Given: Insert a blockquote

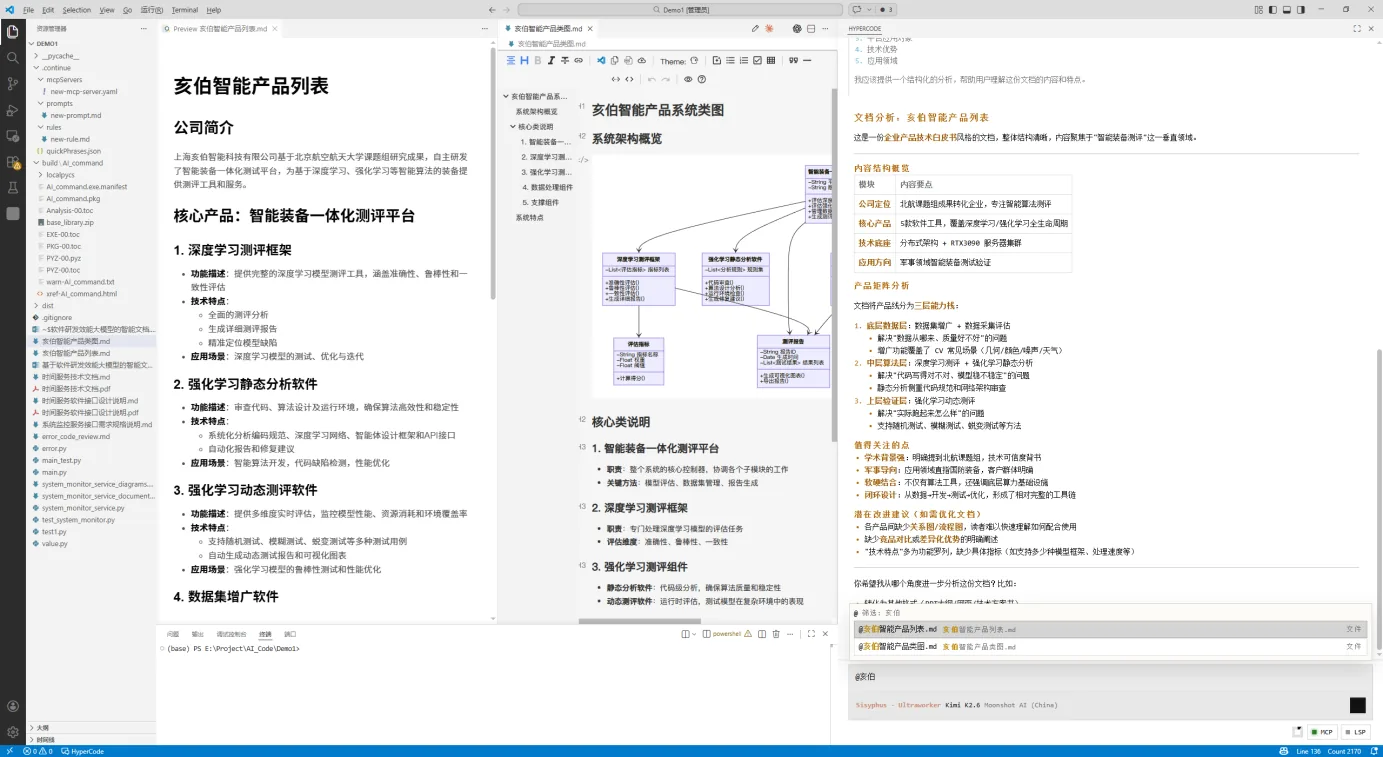Looking at the screenshot, I should click(793, 60).
